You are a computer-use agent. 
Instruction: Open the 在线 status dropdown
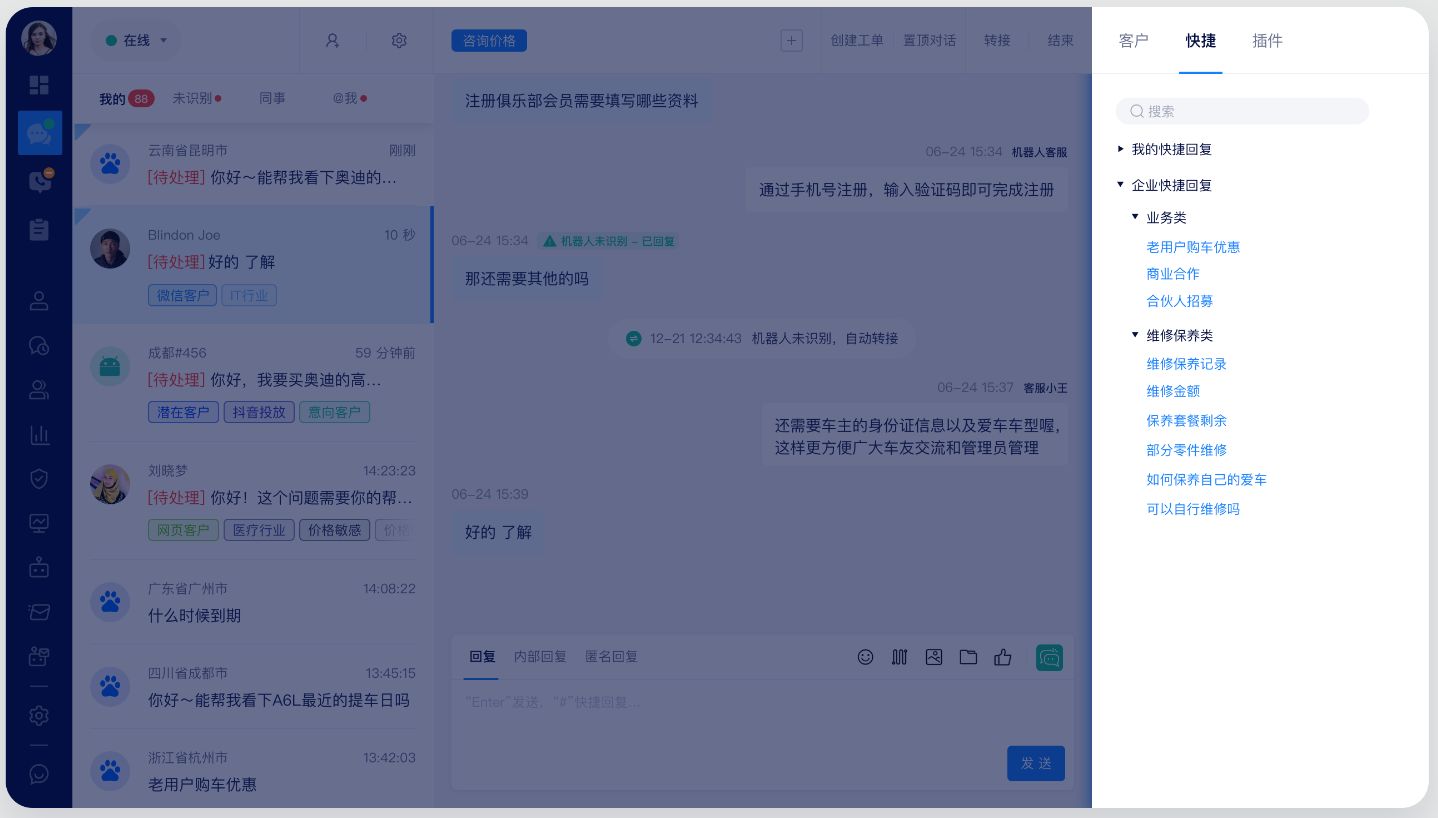pos(137,41)
